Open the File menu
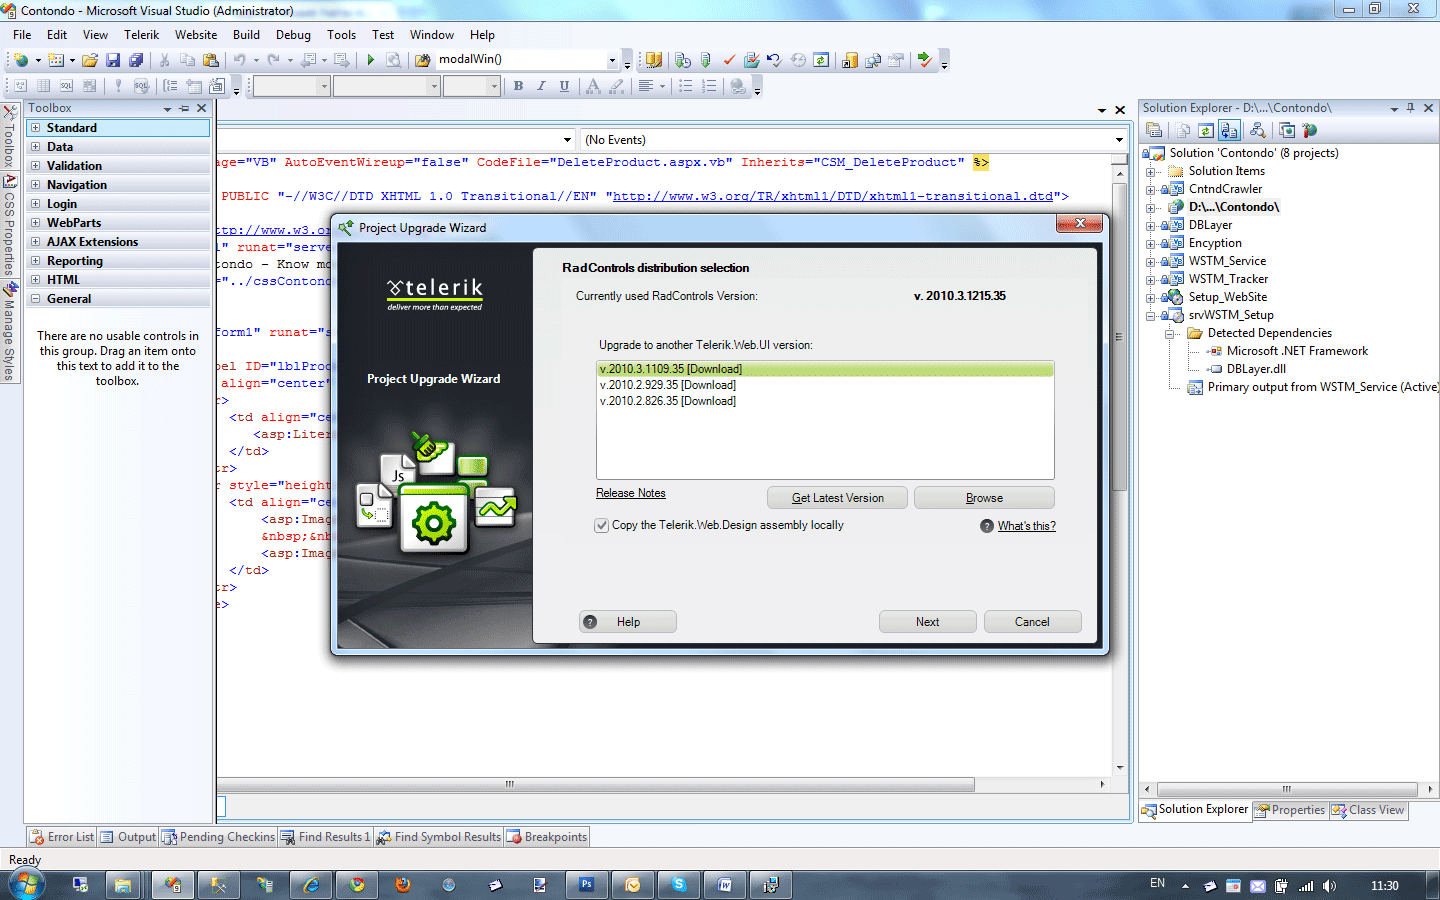 [22, 35]
